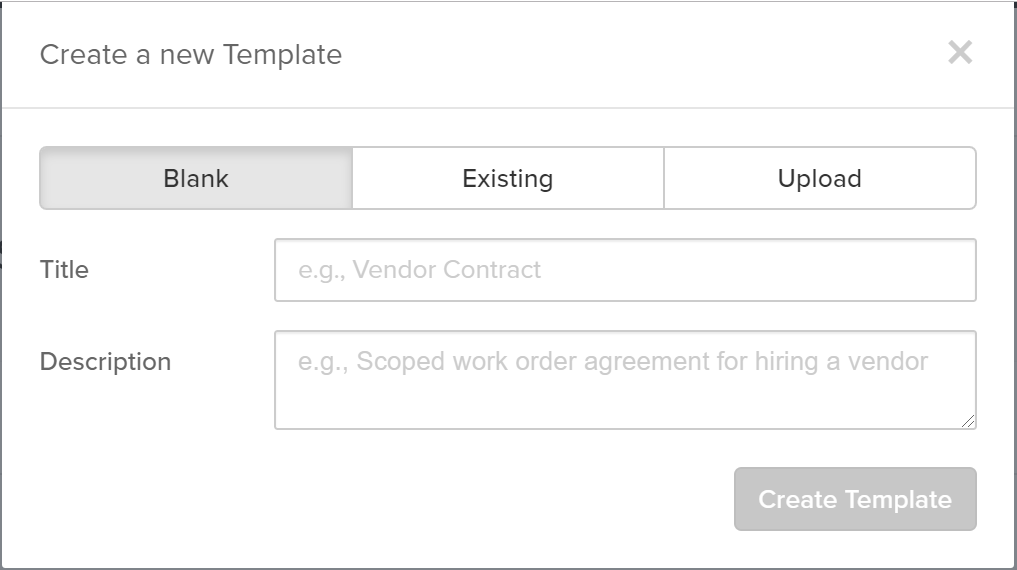Image resolution: width=1017 pixels, height=570 pixels.
Task: Click the Description box resize grip
Action: pyautogui.click(x=968, y=422)
